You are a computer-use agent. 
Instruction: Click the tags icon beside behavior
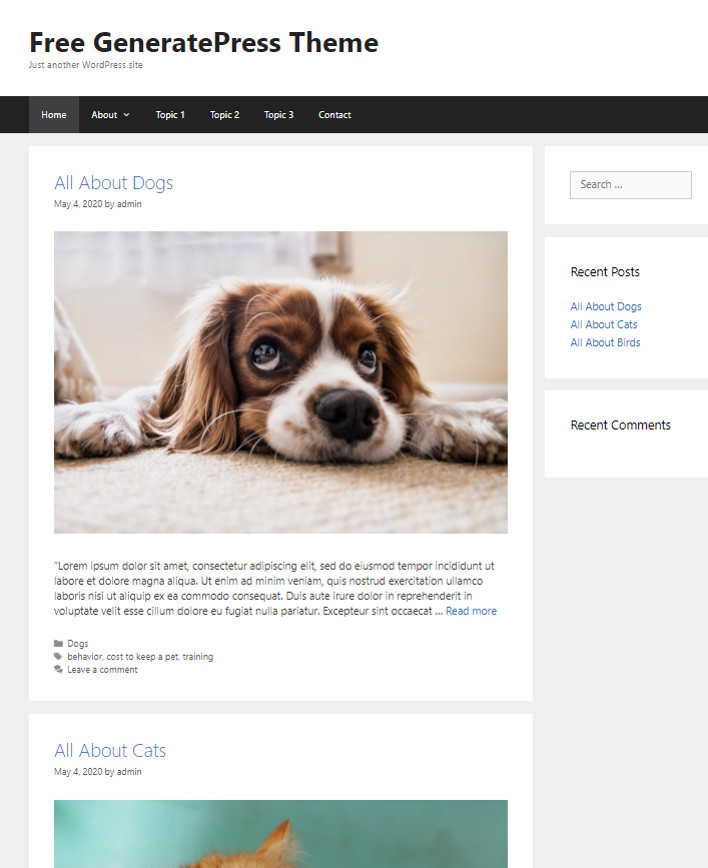tap(58, 656)
